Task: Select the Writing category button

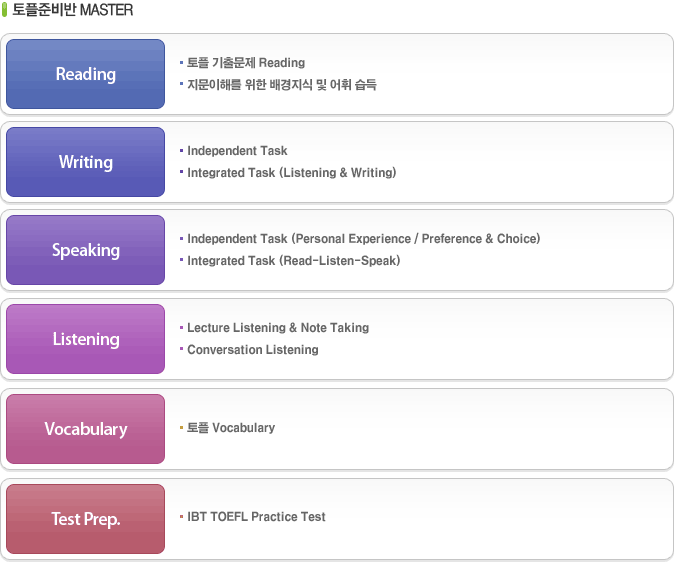Action: click(x=85, y=162)
